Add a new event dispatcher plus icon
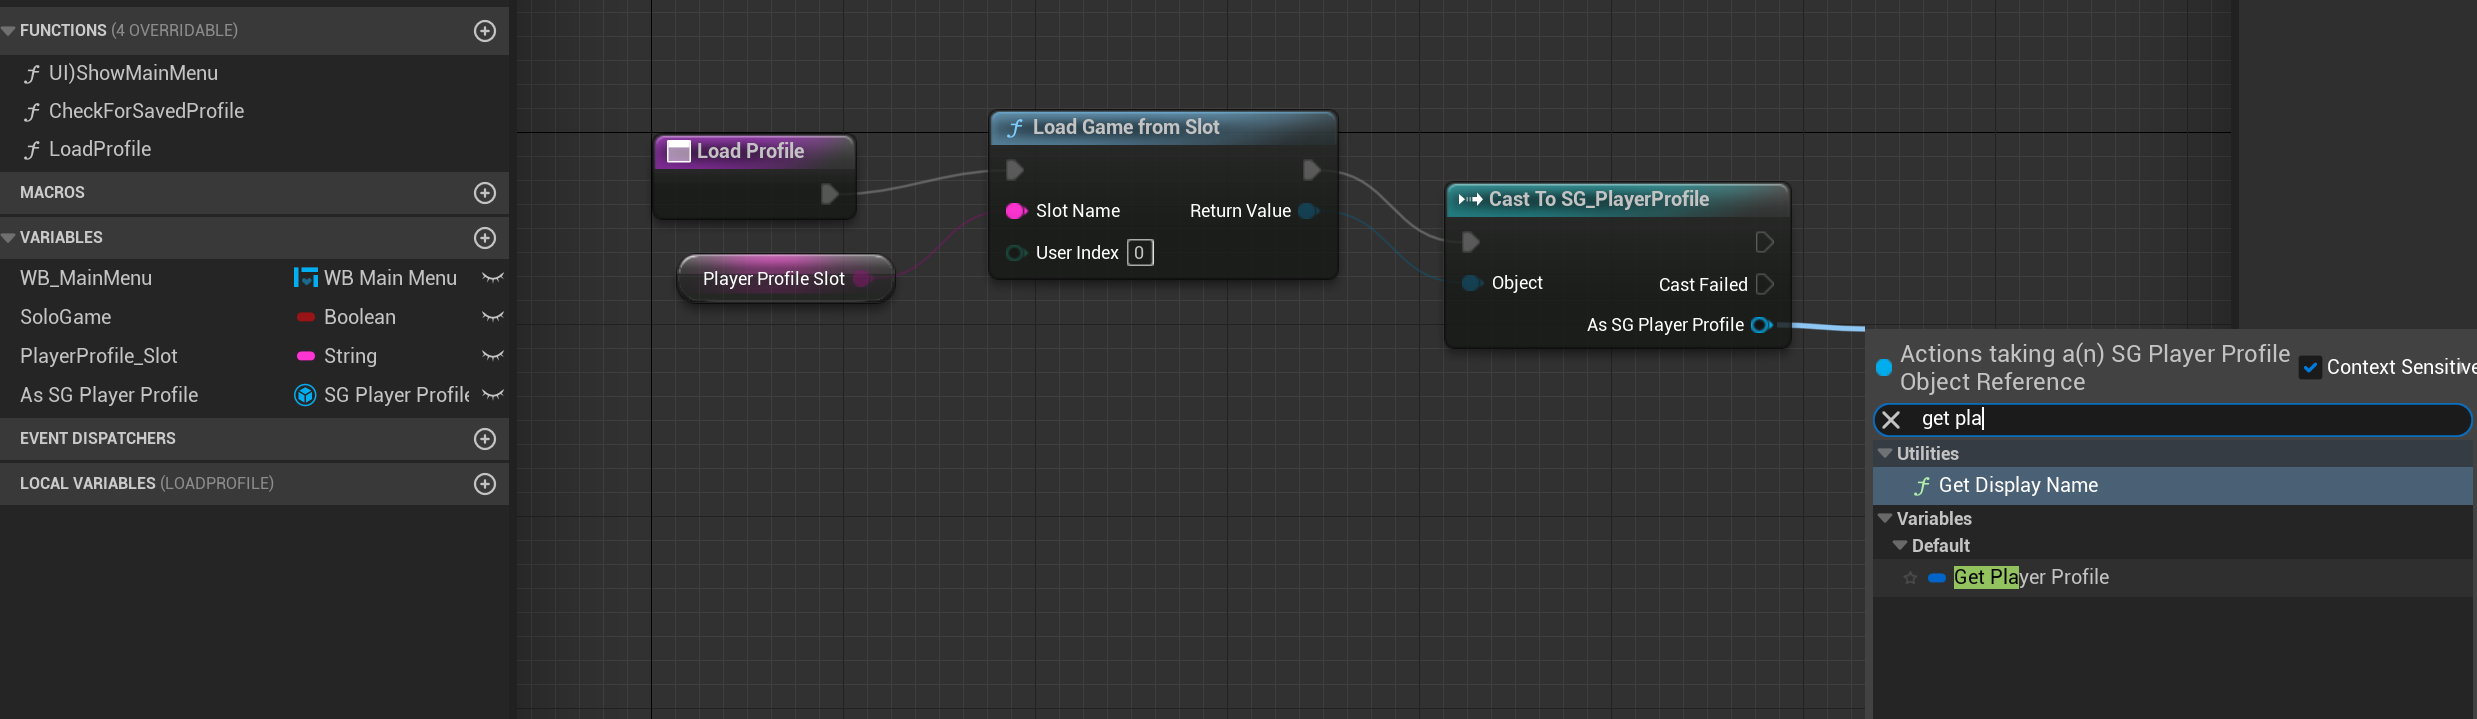Screen dimensions: 2477x719 pos(485,439)
